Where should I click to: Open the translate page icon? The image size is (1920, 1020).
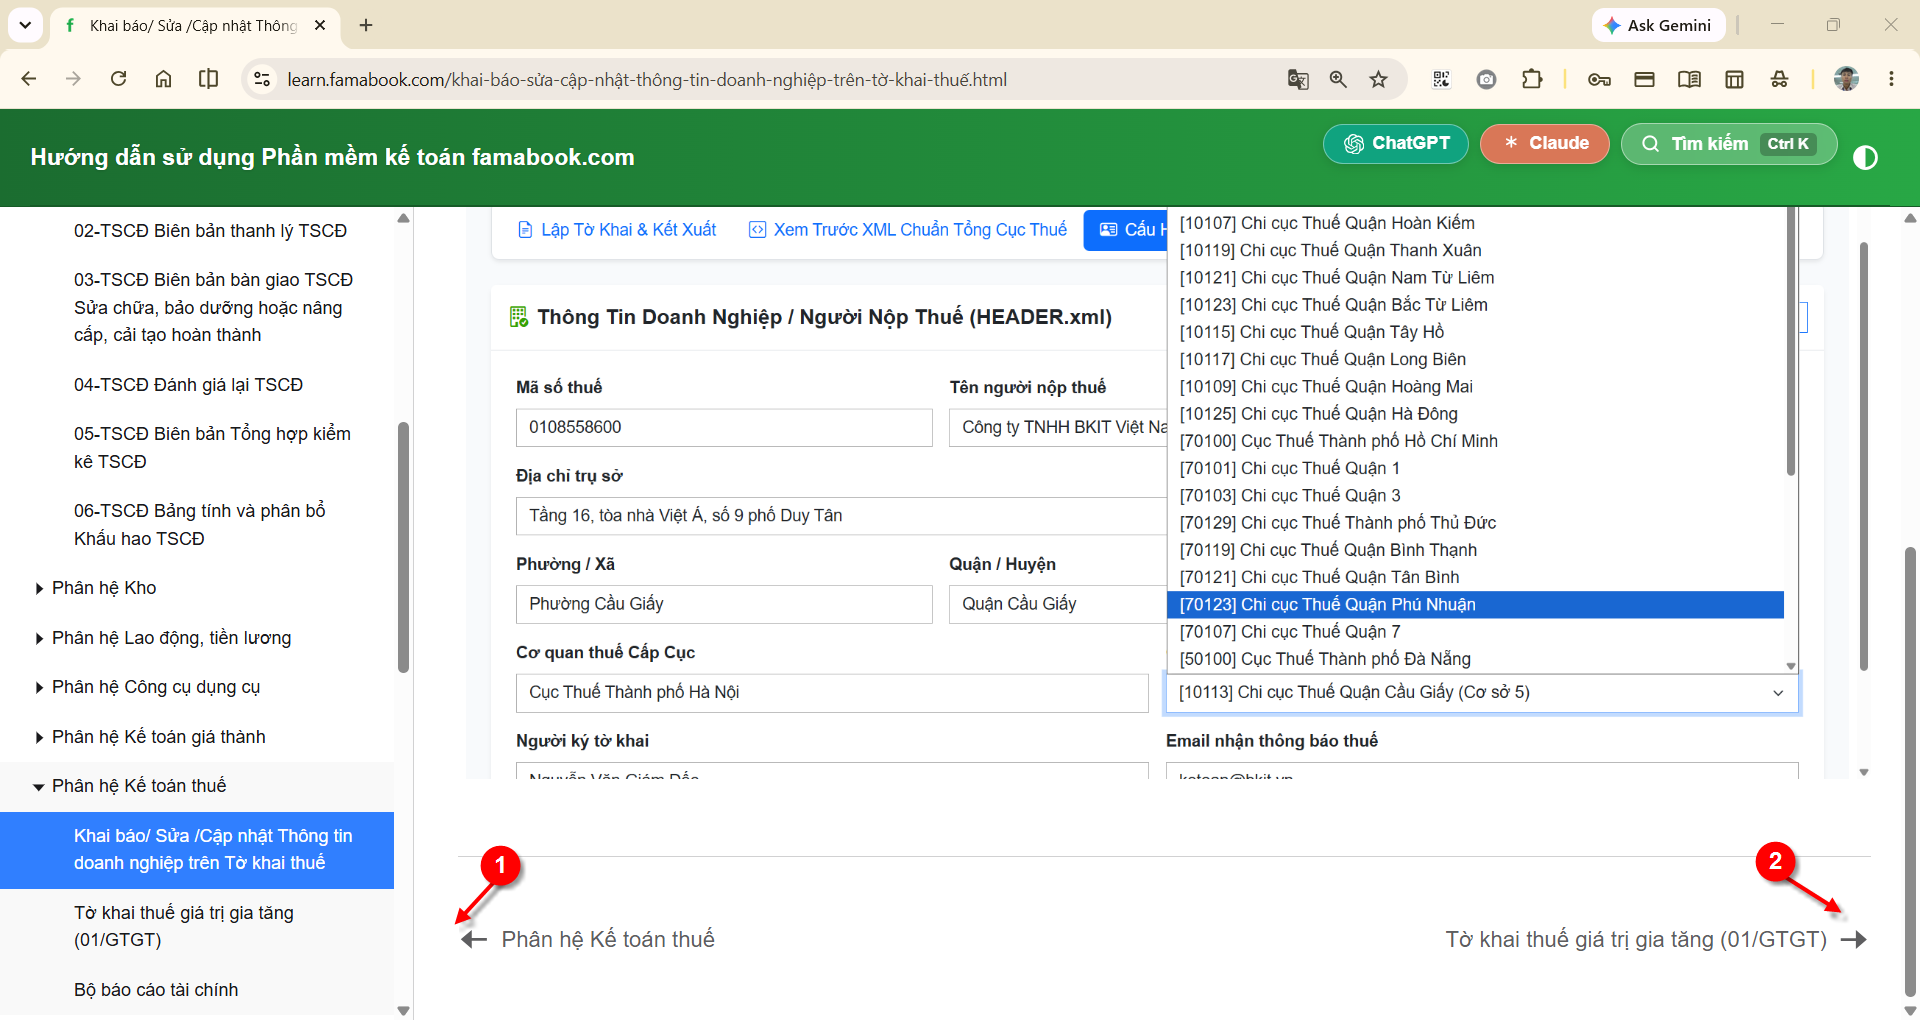1298,80
